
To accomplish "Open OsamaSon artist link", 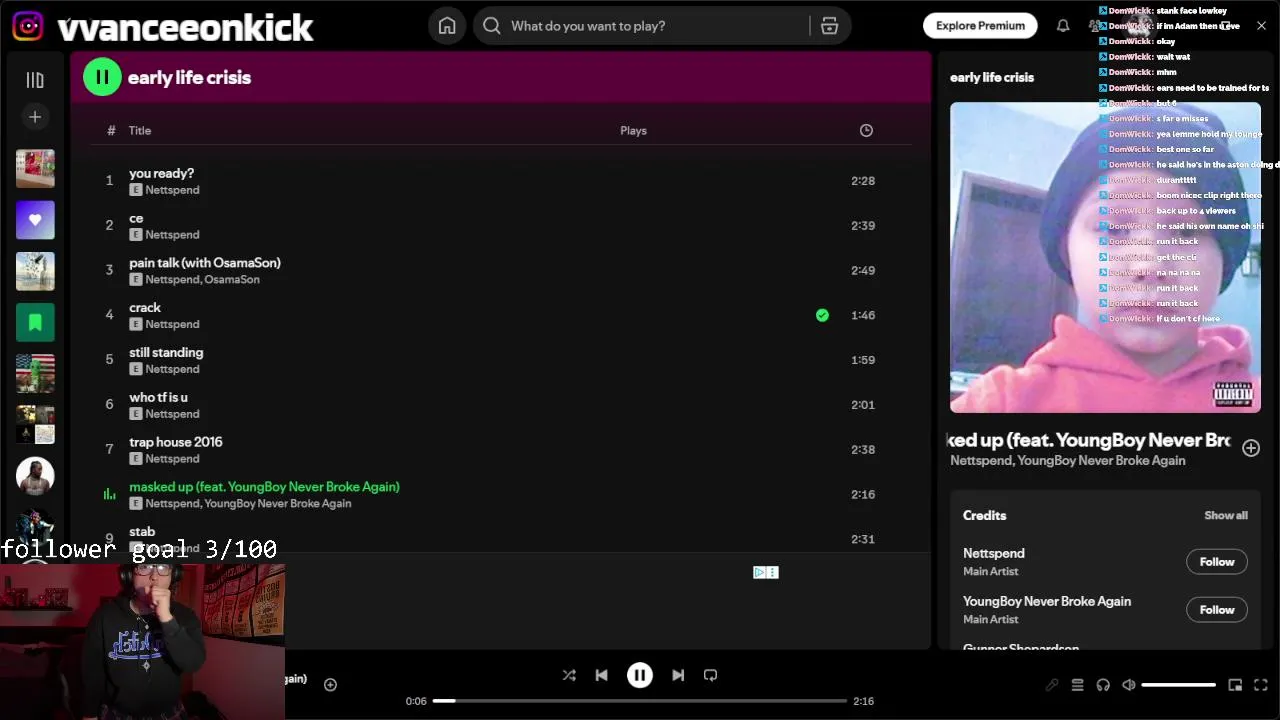I will point(232,280).
